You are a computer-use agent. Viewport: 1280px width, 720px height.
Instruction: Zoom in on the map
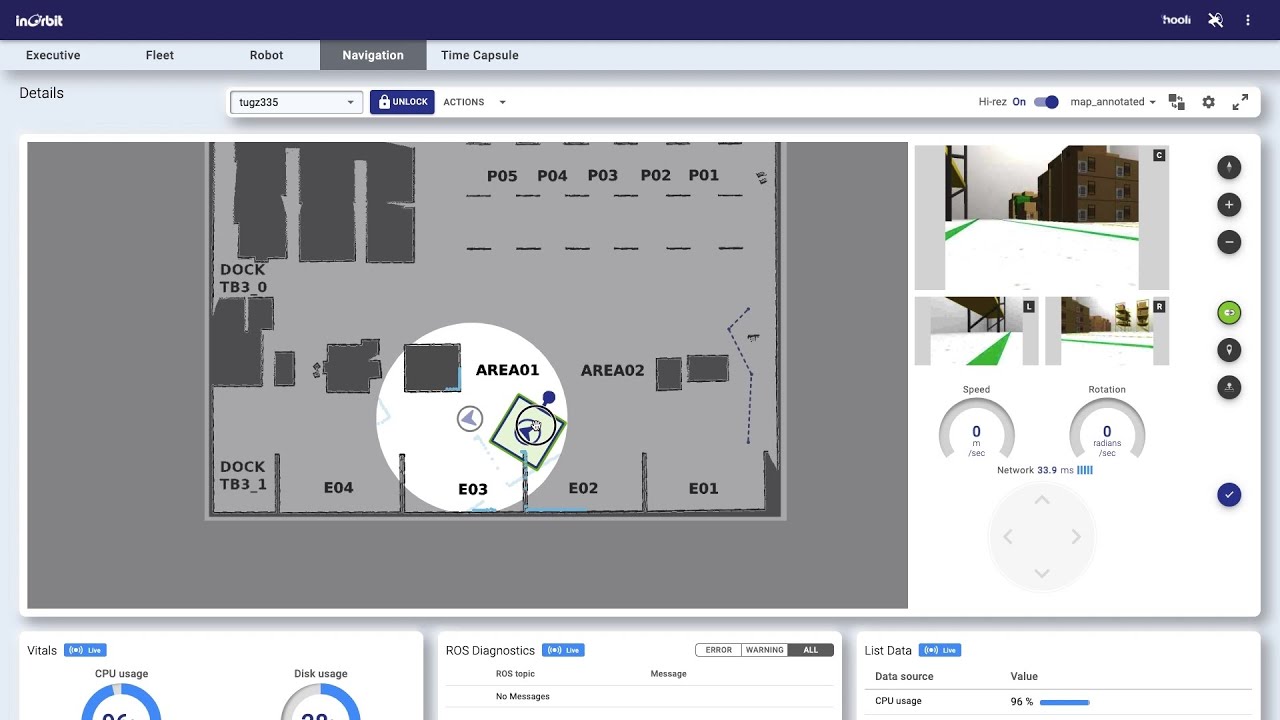1229,205
